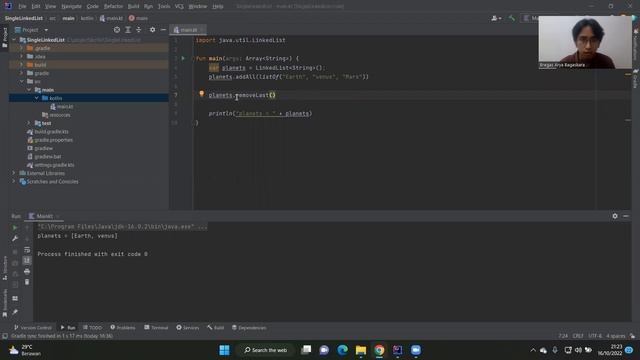The image size is (640, 360).
Task: Click the collapse all icon in Project panel
Action: 139,30
